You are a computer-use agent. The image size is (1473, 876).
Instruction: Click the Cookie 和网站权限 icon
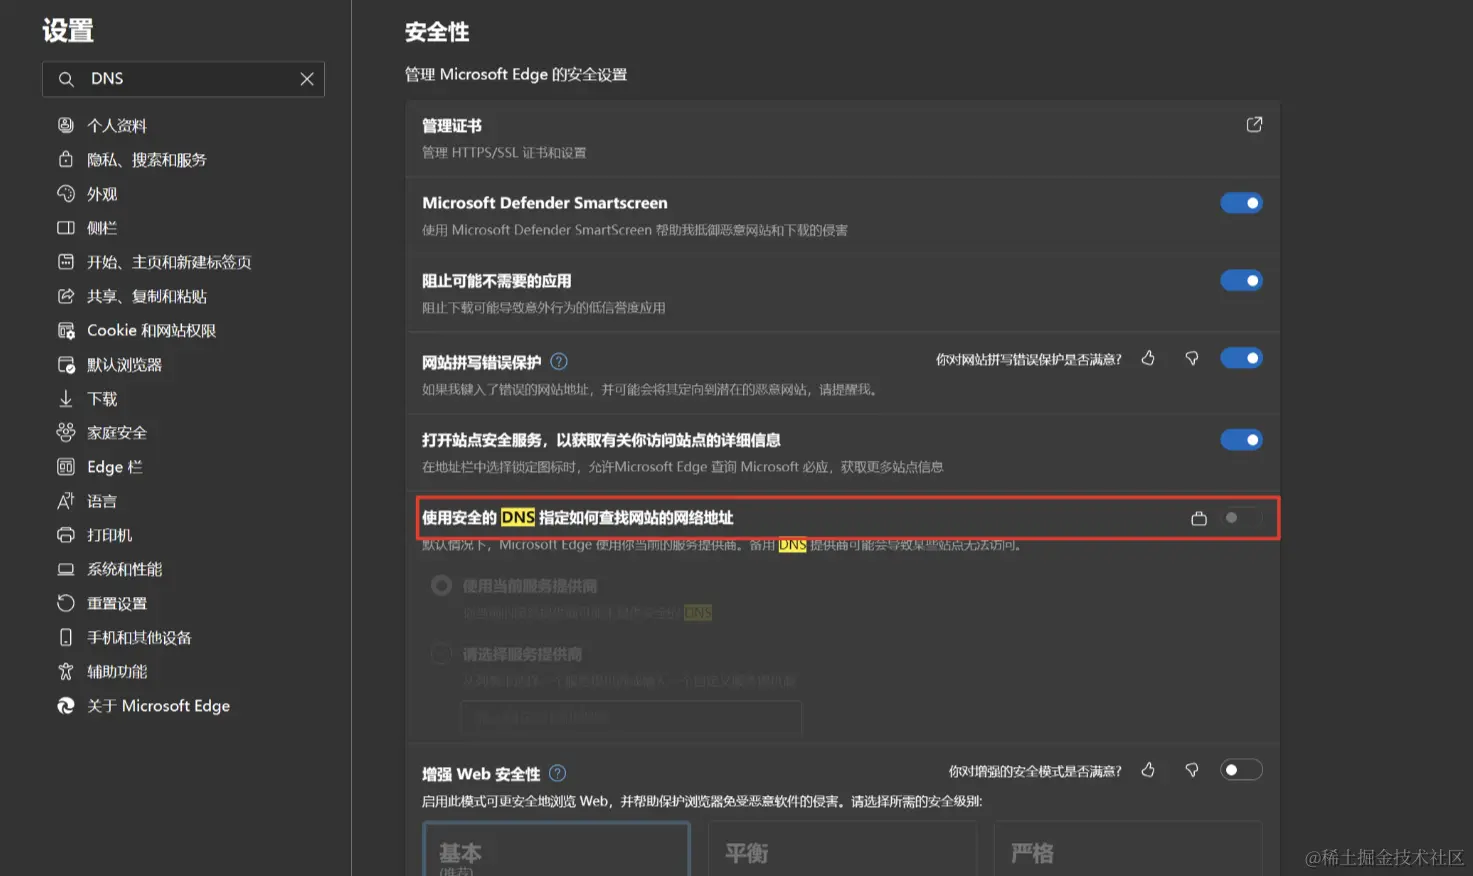pyautogui.click(x=66, y=330)
